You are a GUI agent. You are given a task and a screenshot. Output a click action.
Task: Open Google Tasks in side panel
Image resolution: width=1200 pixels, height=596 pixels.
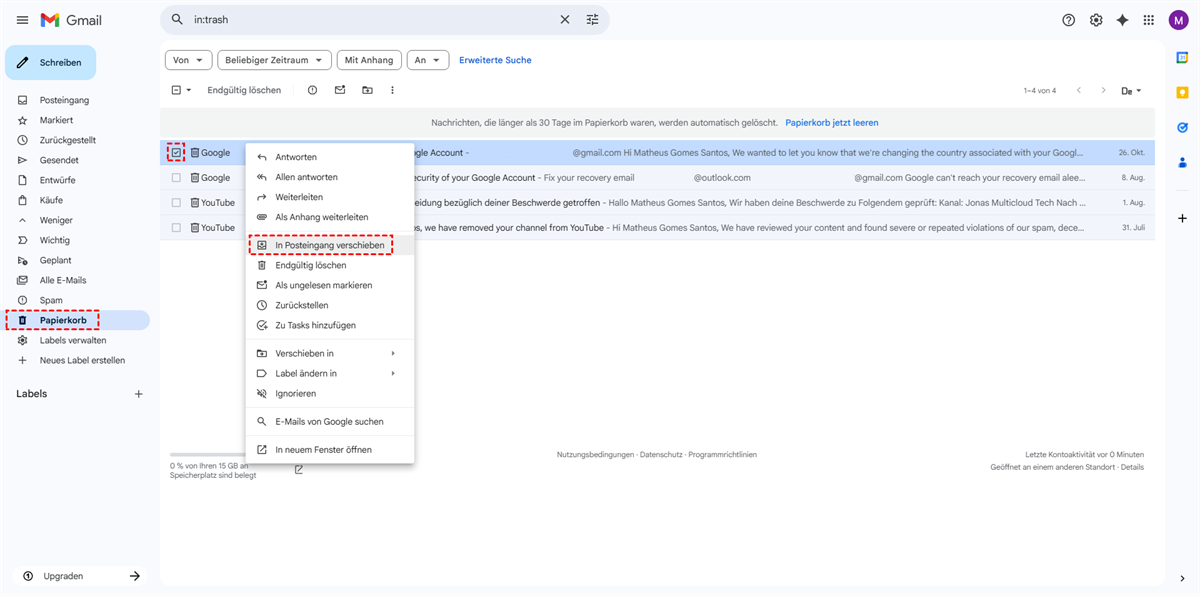(1182, 127)
